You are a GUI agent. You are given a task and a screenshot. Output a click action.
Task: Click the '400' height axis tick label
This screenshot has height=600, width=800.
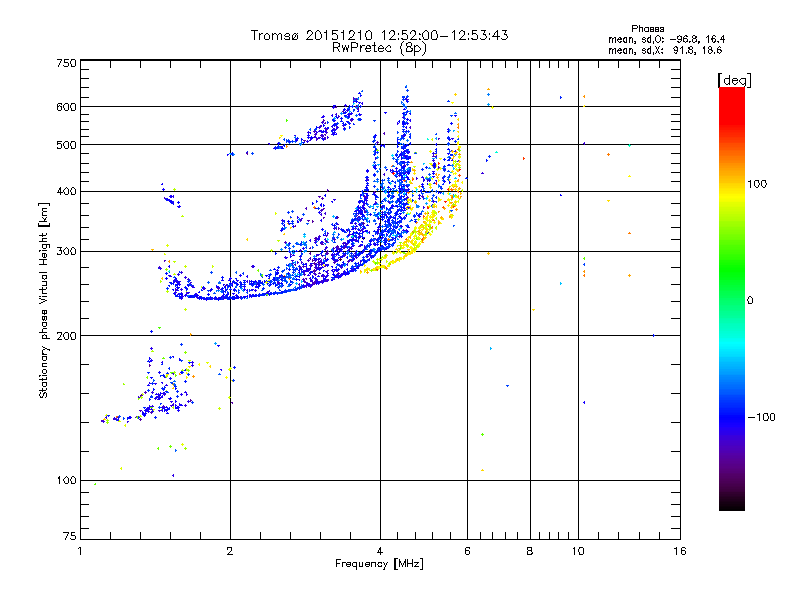click(67, 192)
